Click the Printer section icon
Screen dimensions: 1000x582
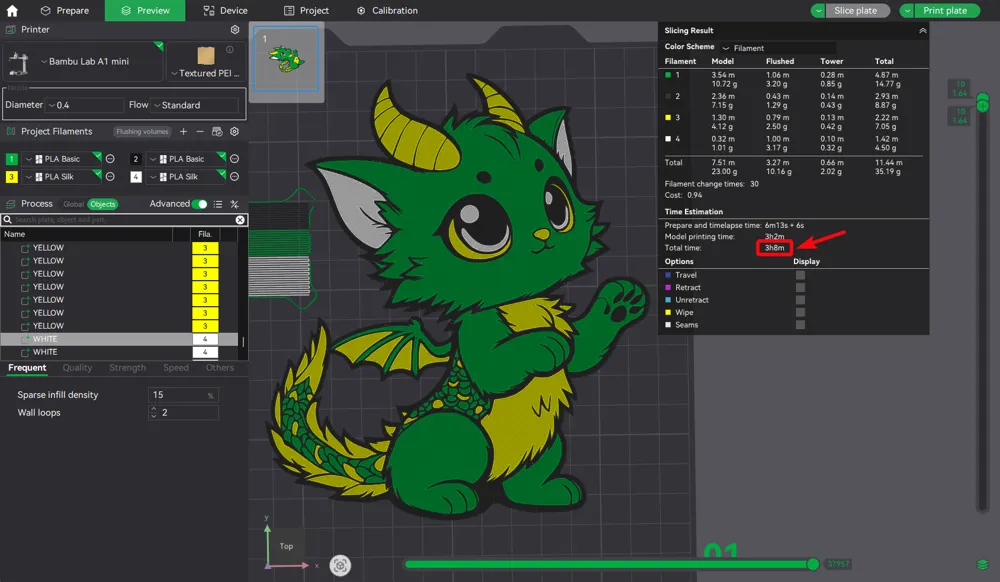10,29
